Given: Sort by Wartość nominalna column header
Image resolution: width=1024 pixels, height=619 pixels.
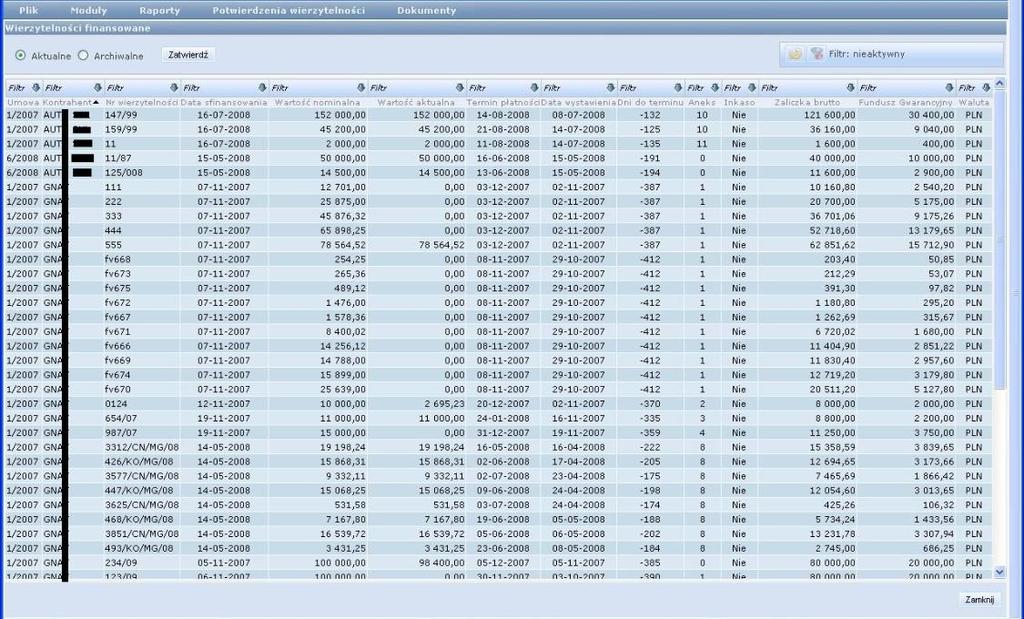Looking at the screenshot, I should (317, 103).
